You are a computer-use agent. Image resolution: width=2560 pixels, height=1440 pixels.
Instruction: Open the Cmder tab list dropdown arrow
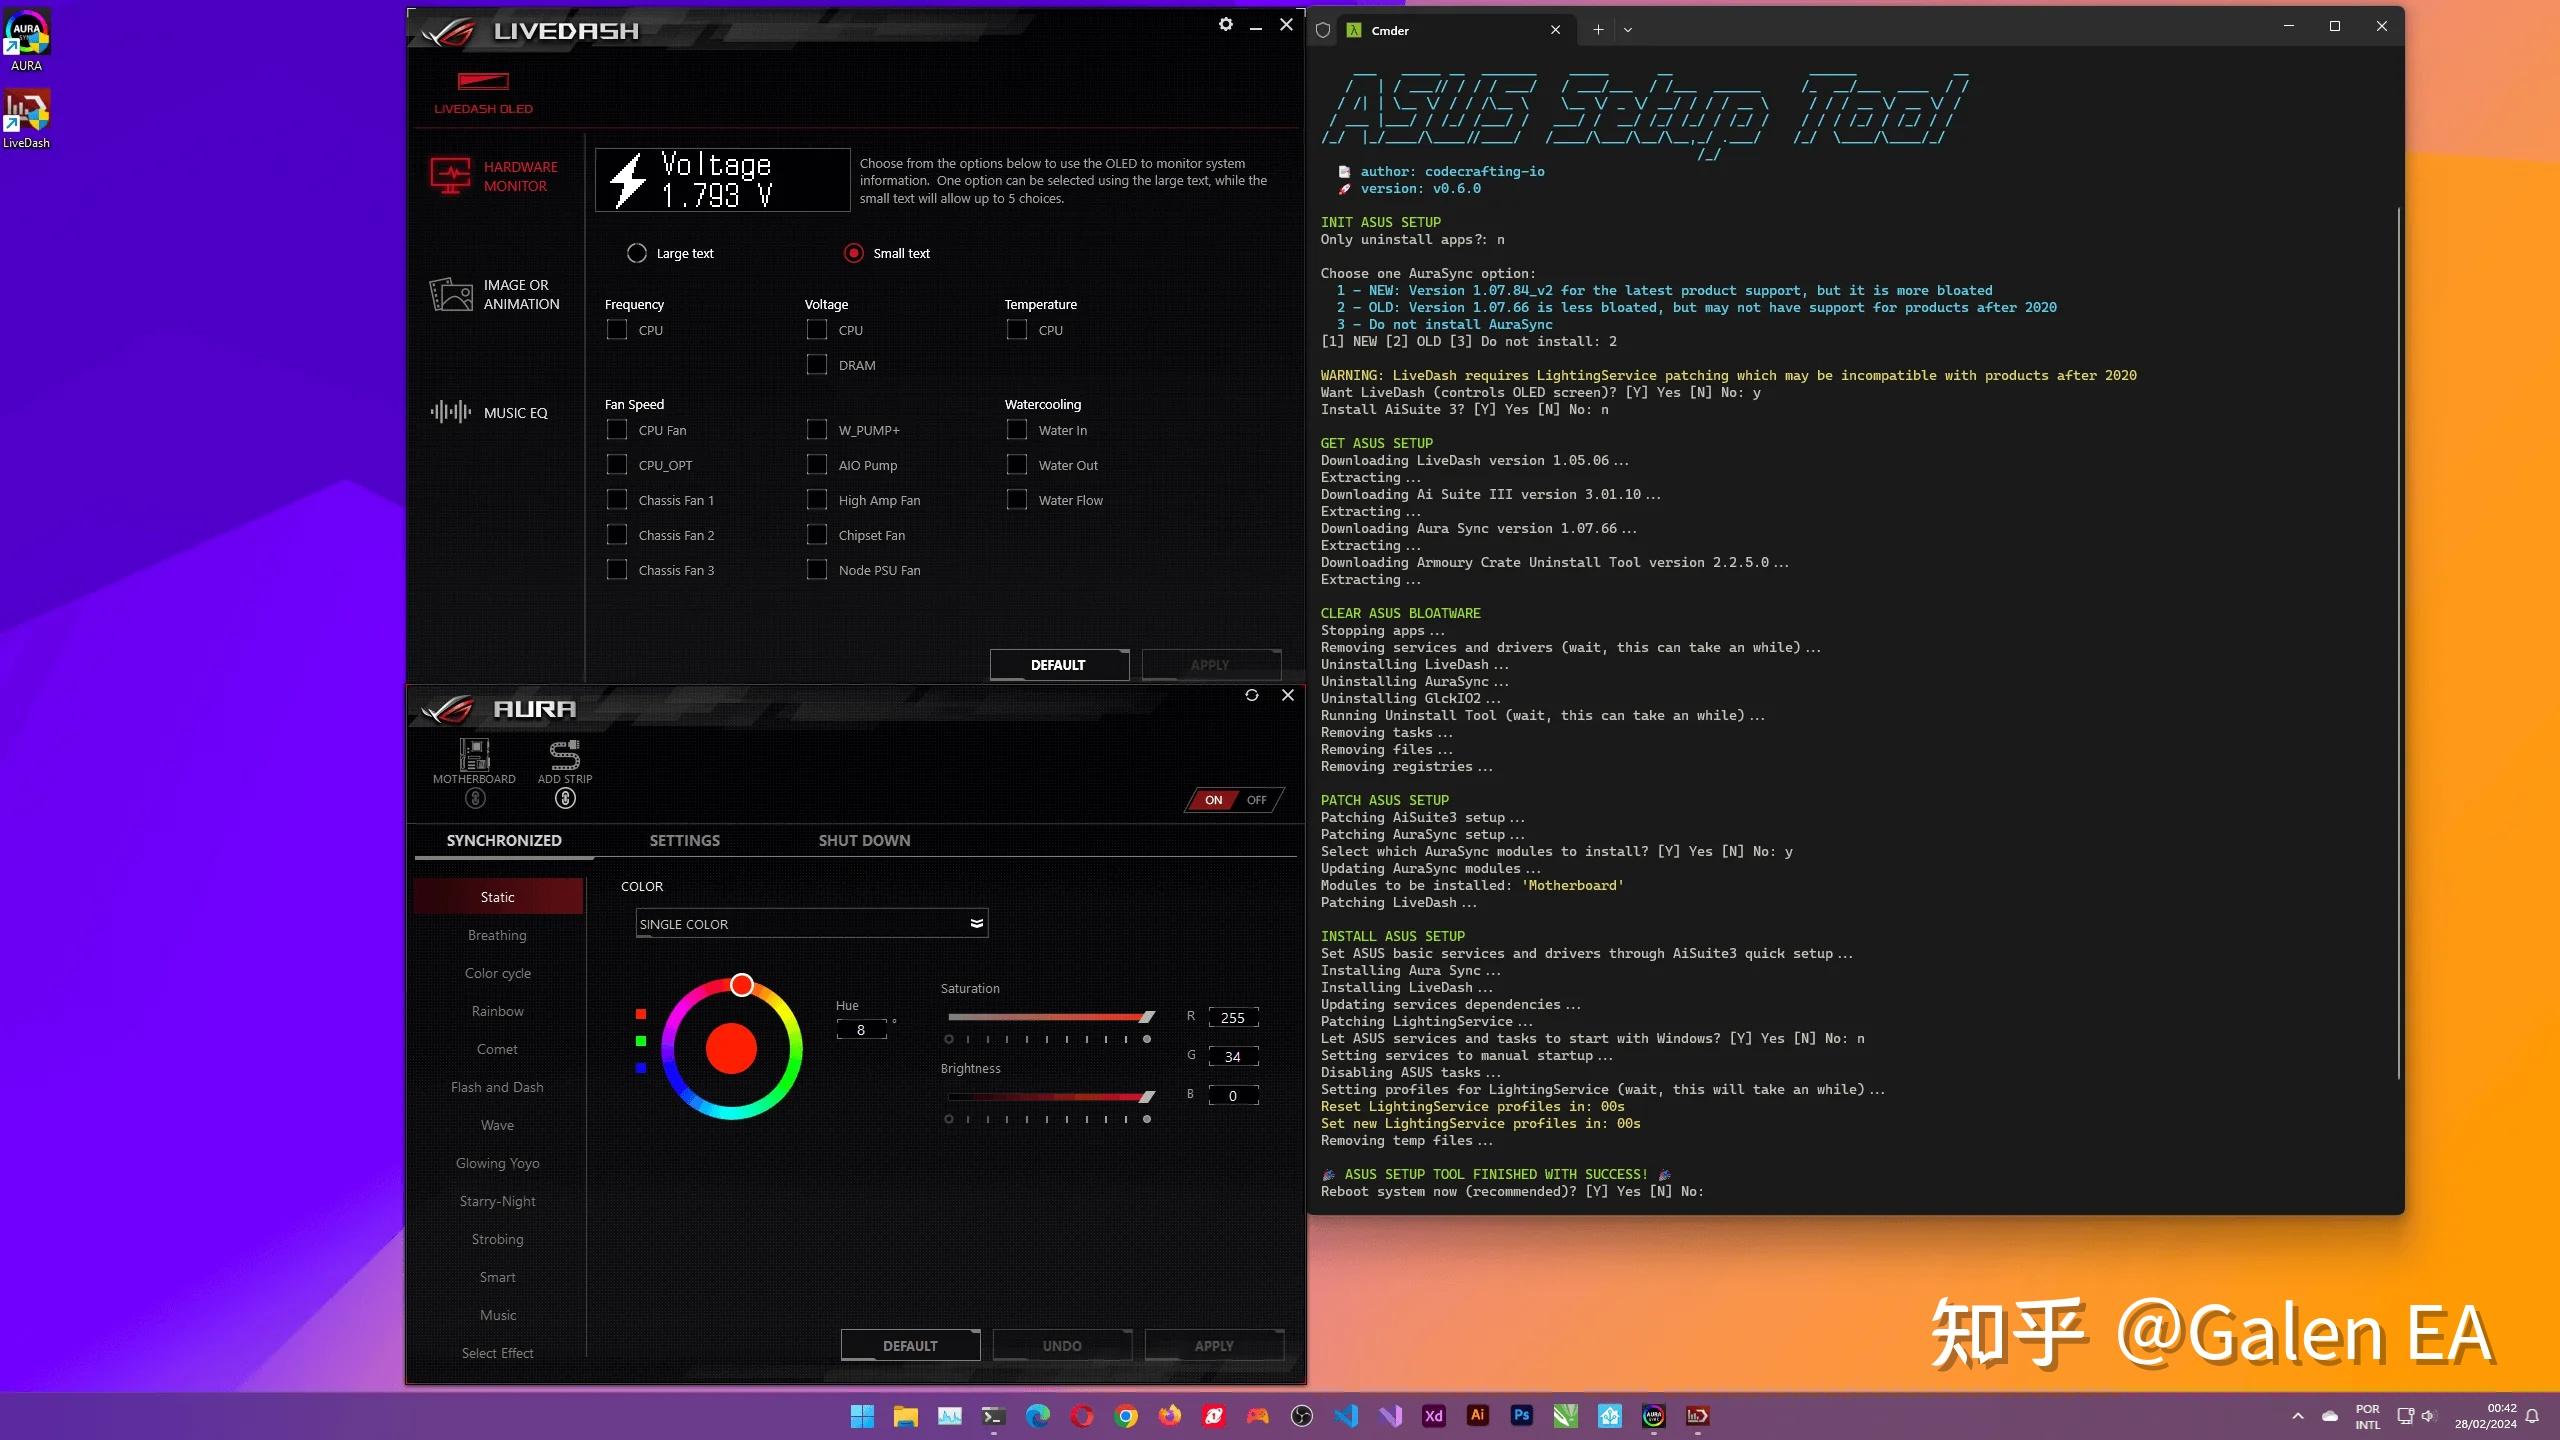(1628, 30)
